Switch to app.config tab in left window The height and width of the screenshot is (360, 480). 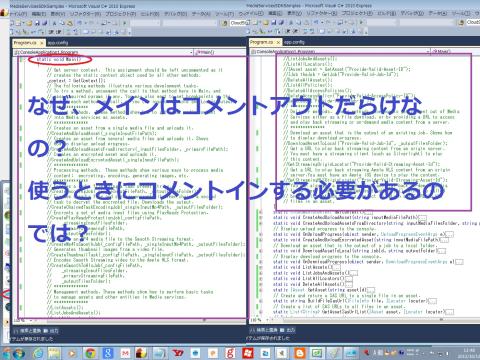tap(58, 43)
